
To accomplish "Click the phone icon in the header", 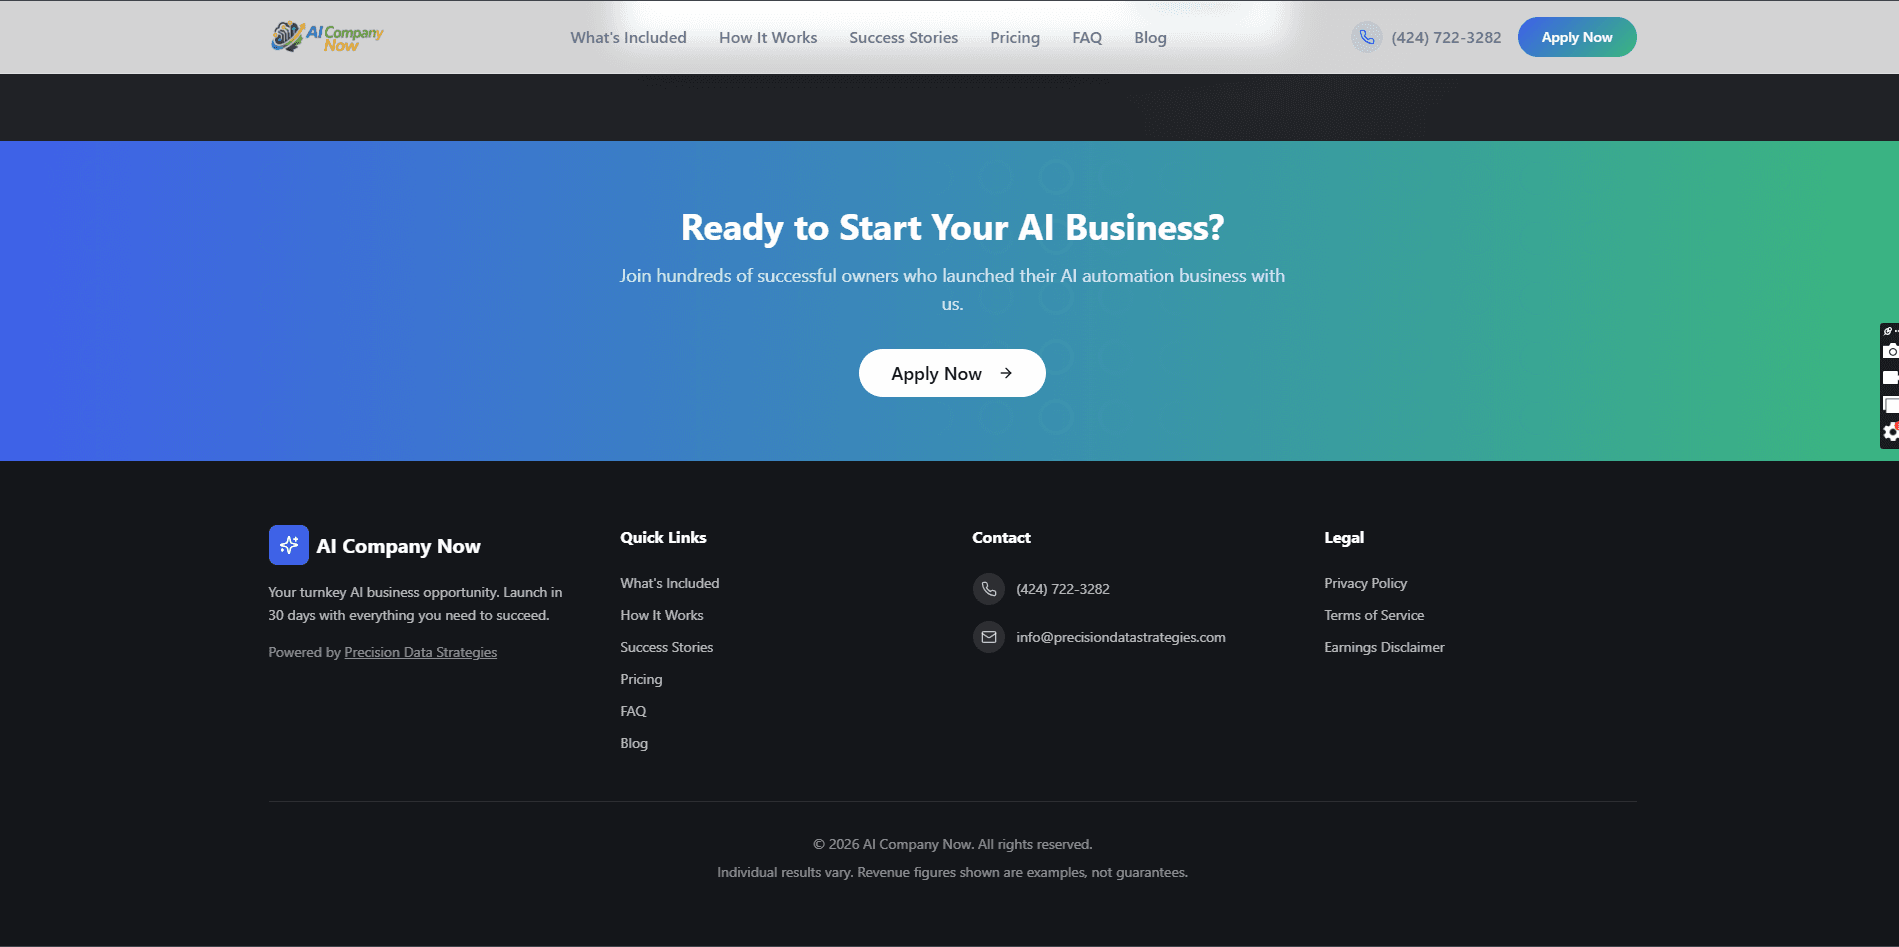I will pyautogui.click(x=1366, y=37).
